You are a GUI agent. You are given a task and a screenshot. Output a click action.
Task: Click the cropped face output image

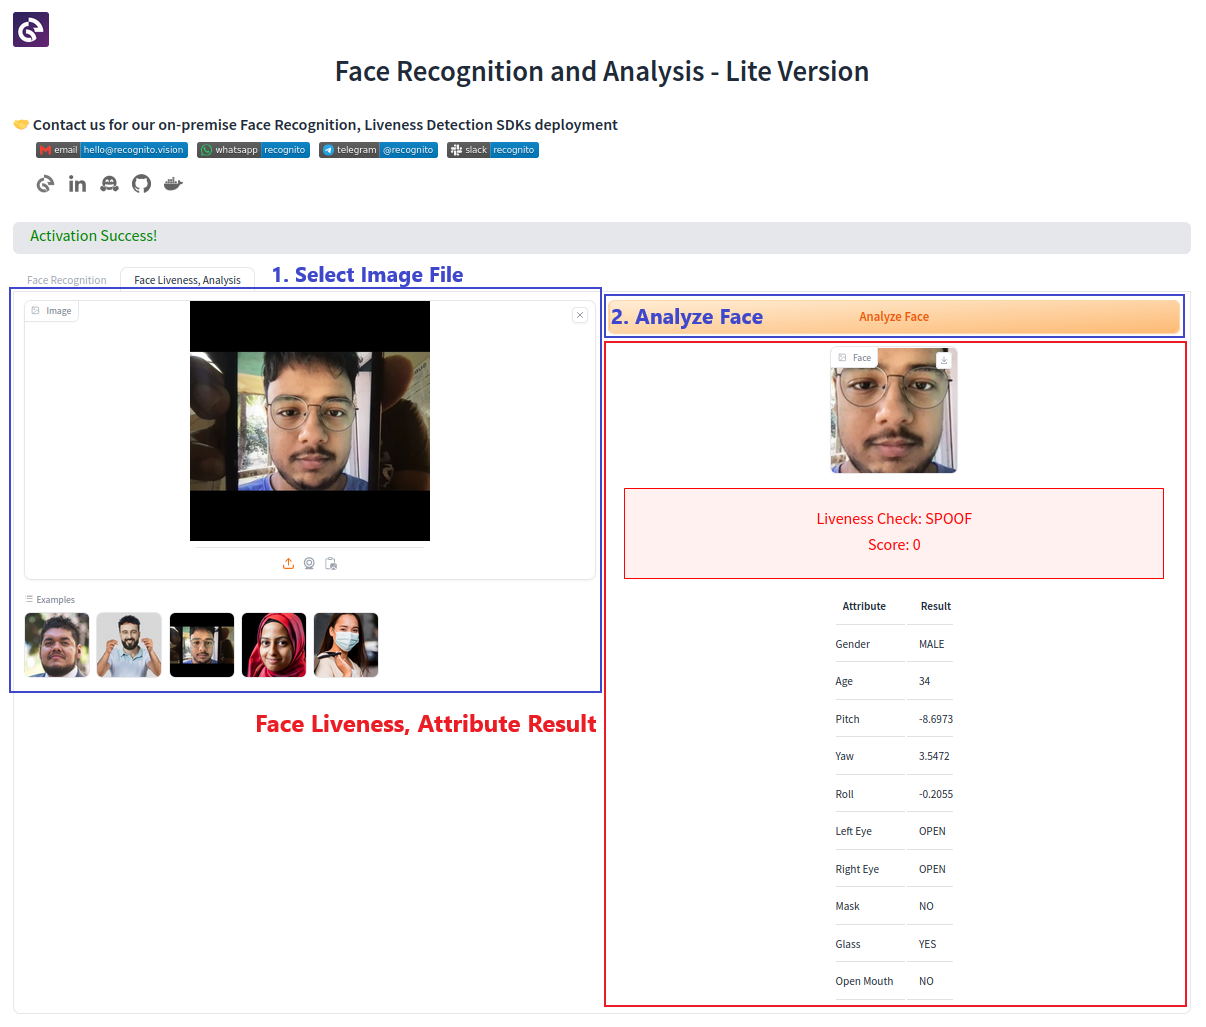[x=894, y=410]
